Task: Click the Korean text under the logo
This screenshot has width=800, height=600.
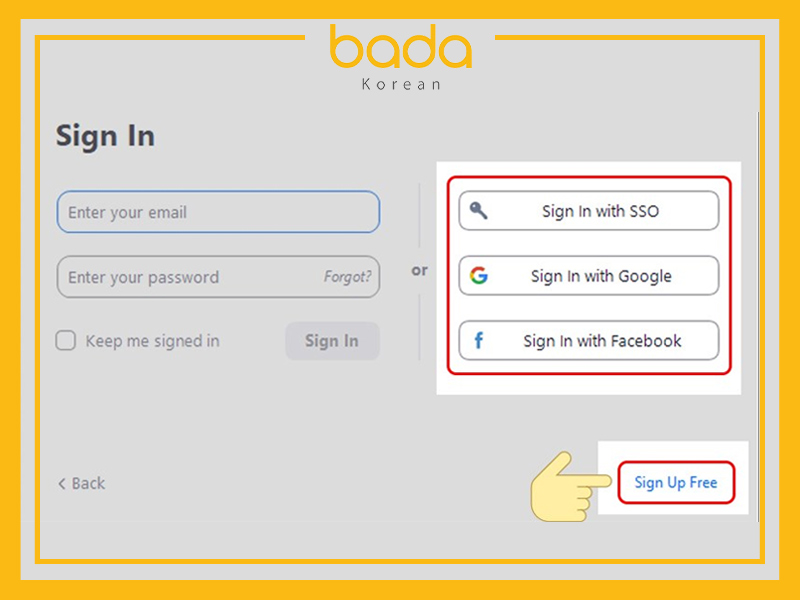Action: (400, 85)
